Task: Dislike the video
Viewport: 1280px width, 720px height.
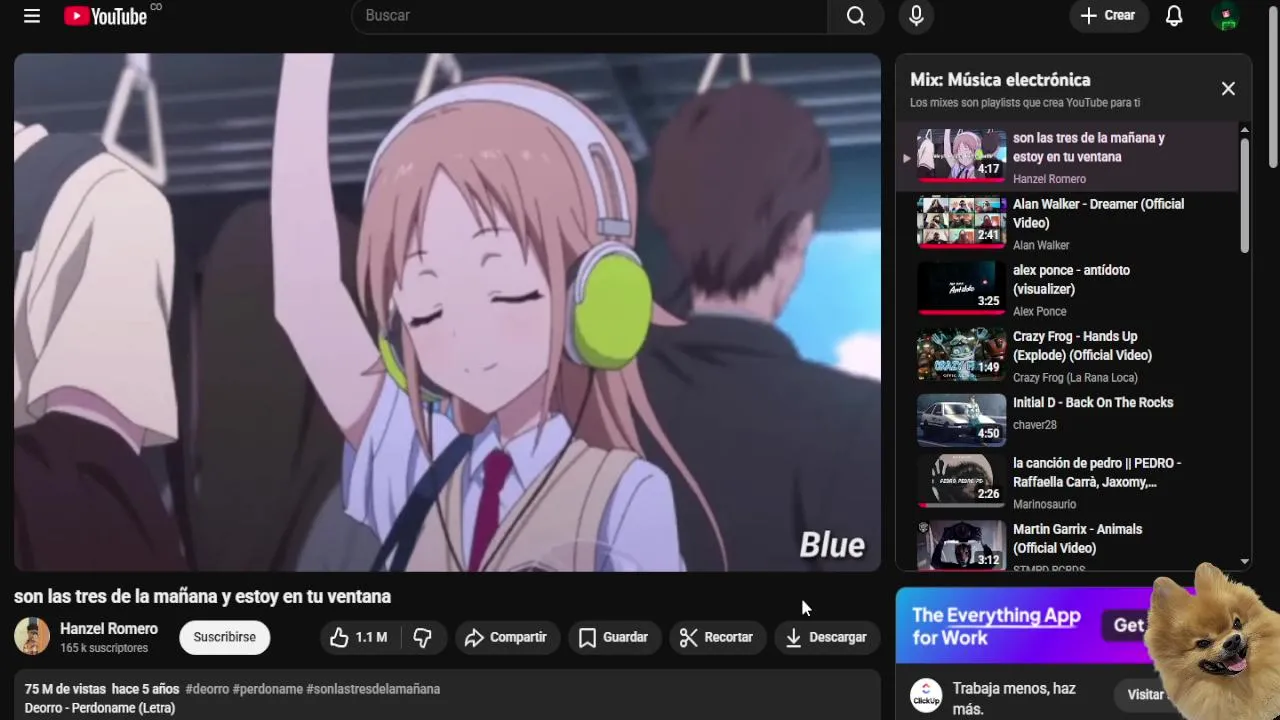Action: click(423, 637)
